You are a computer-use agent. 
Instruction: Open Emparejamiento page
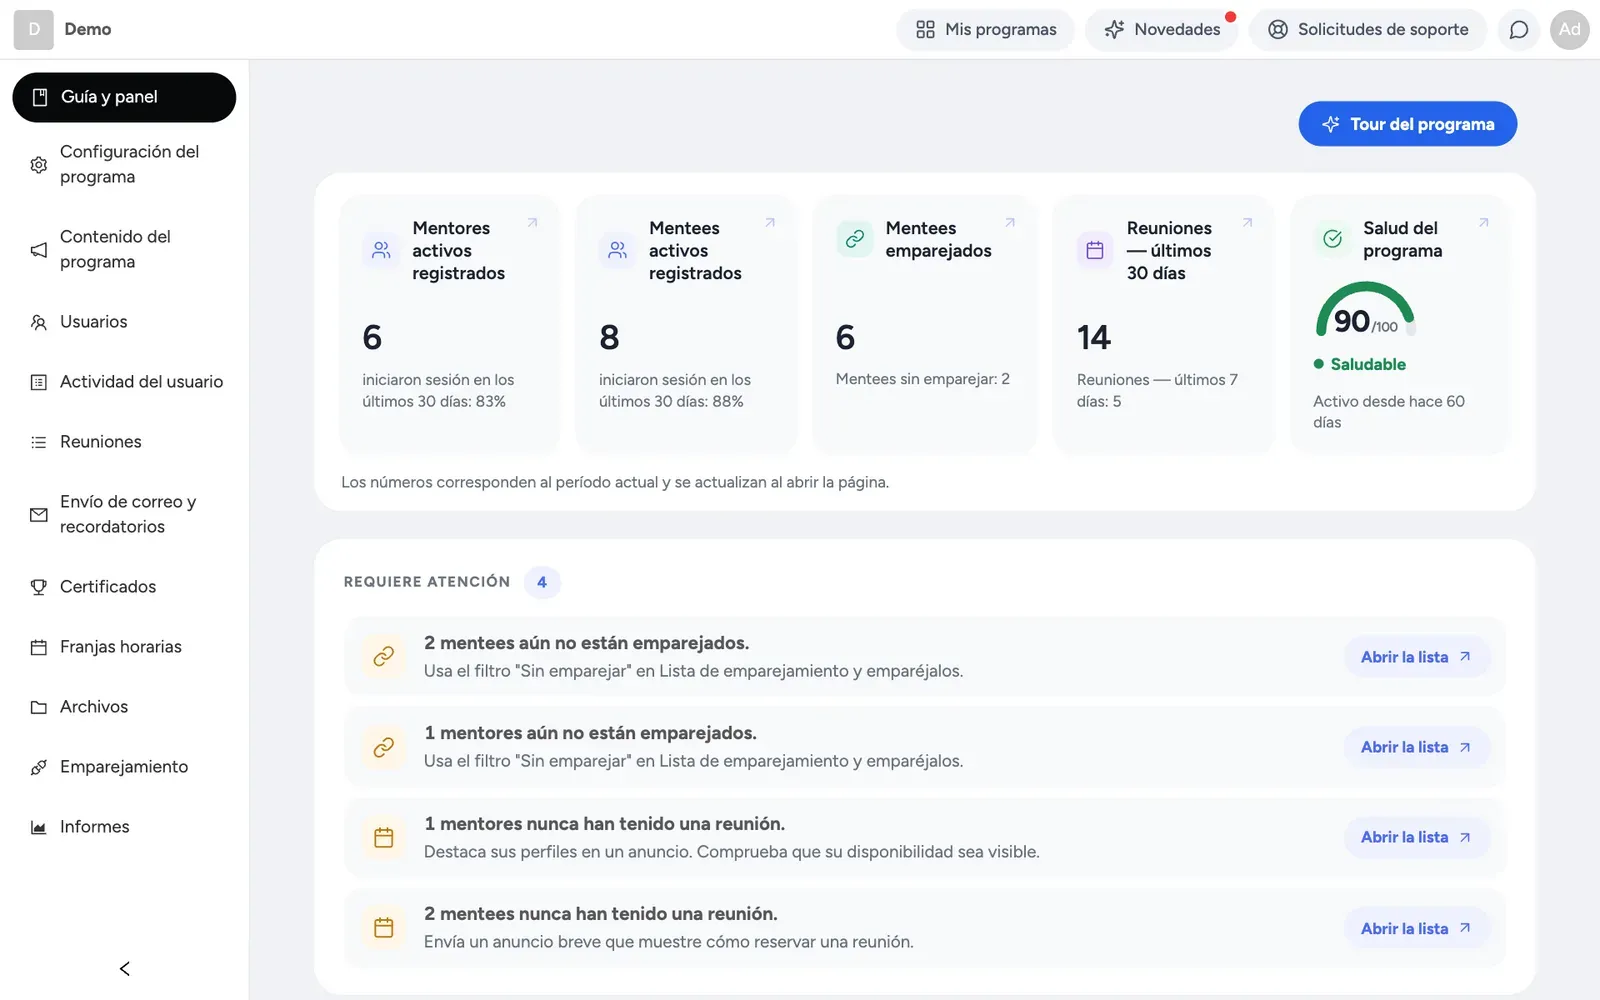click(124, 767)
